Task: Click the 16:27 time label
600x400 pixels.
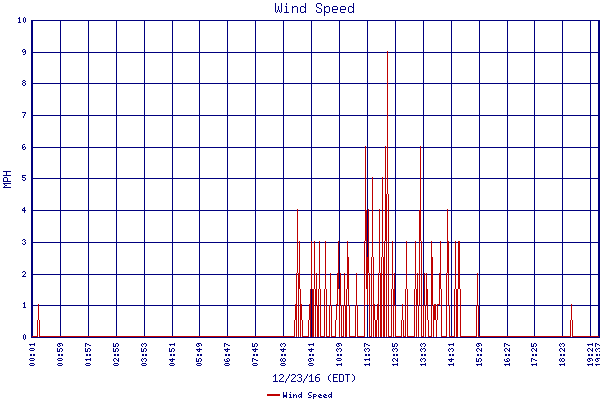Action: pyautogui.click(x=507, y=354)
